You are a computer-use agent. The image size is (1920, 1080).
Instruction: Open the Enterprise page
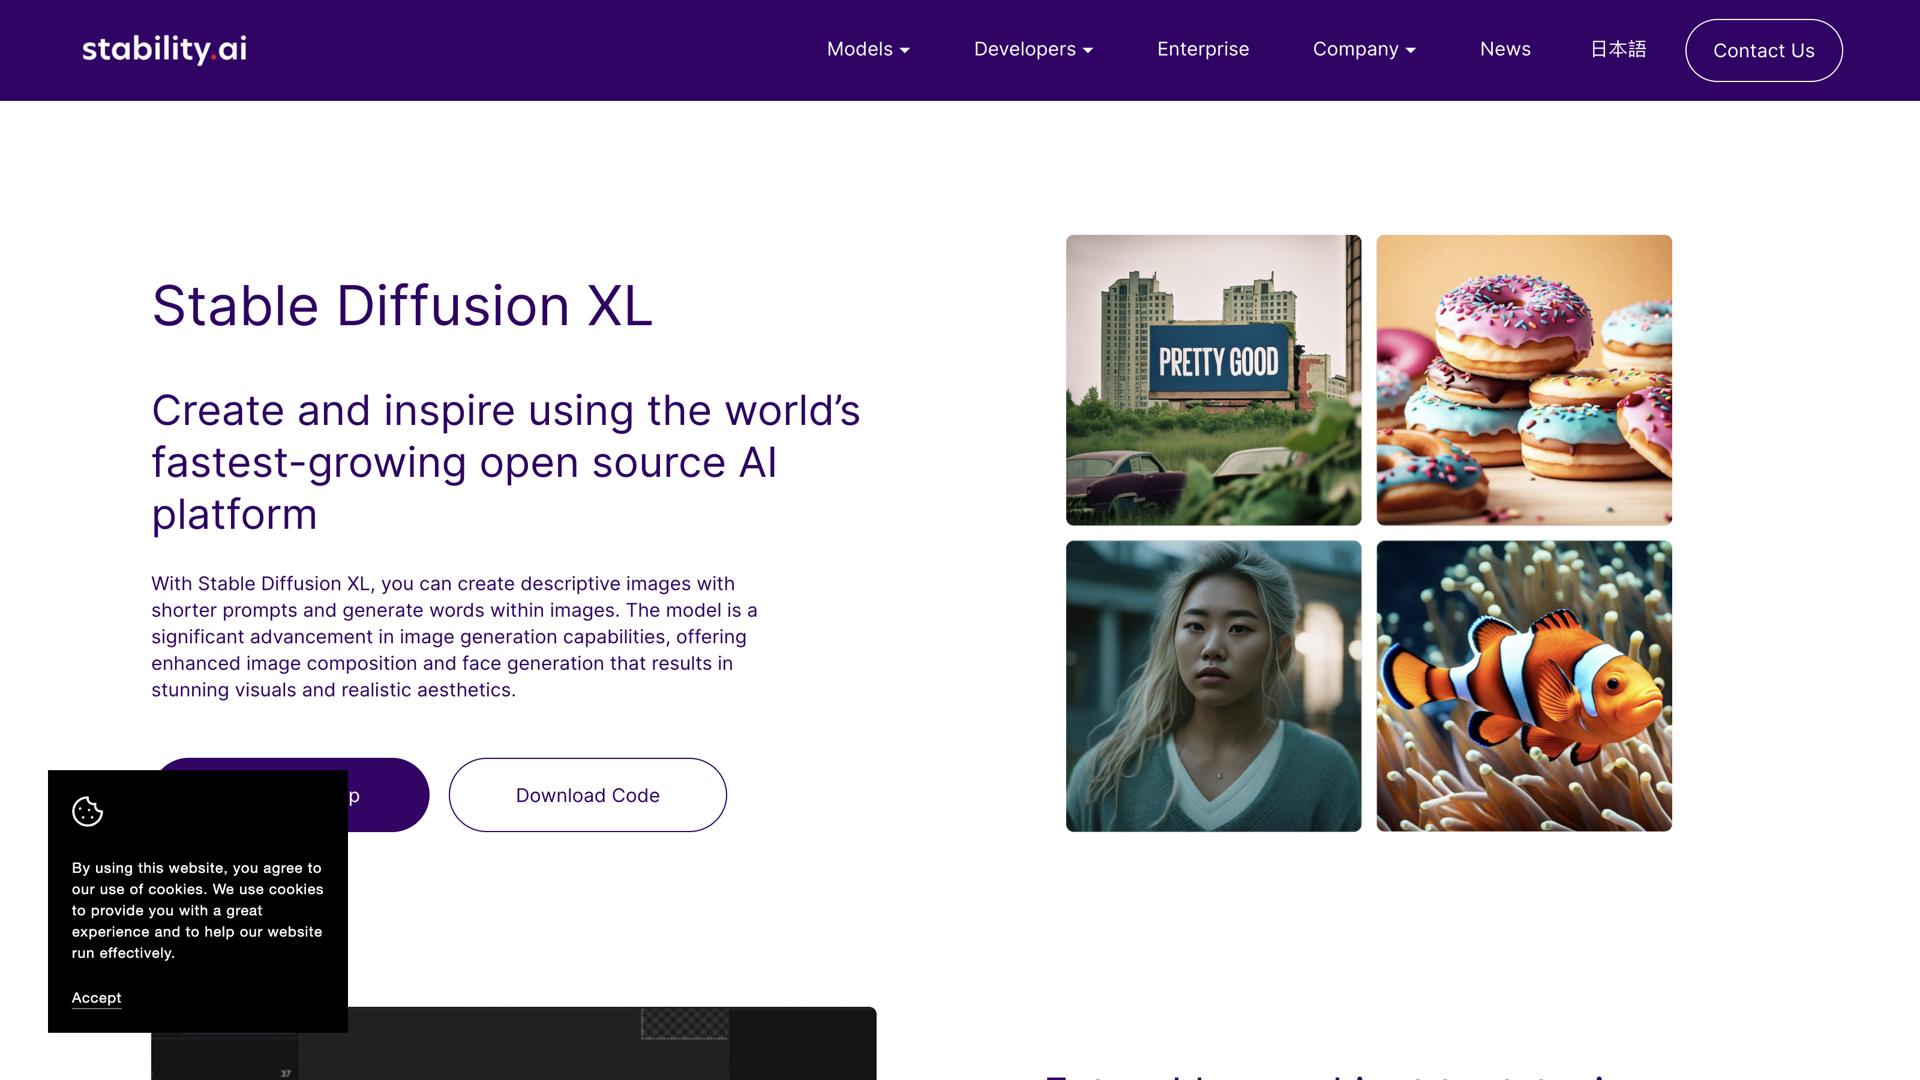(1202, 49)
